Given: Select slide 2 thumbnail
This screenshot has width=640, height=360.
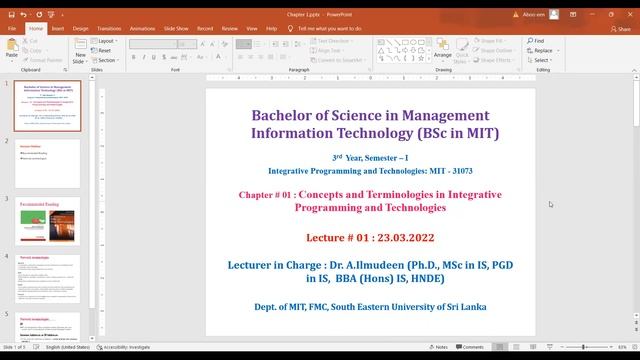Looking at the screenshot, I should click(x=47, y=163).
